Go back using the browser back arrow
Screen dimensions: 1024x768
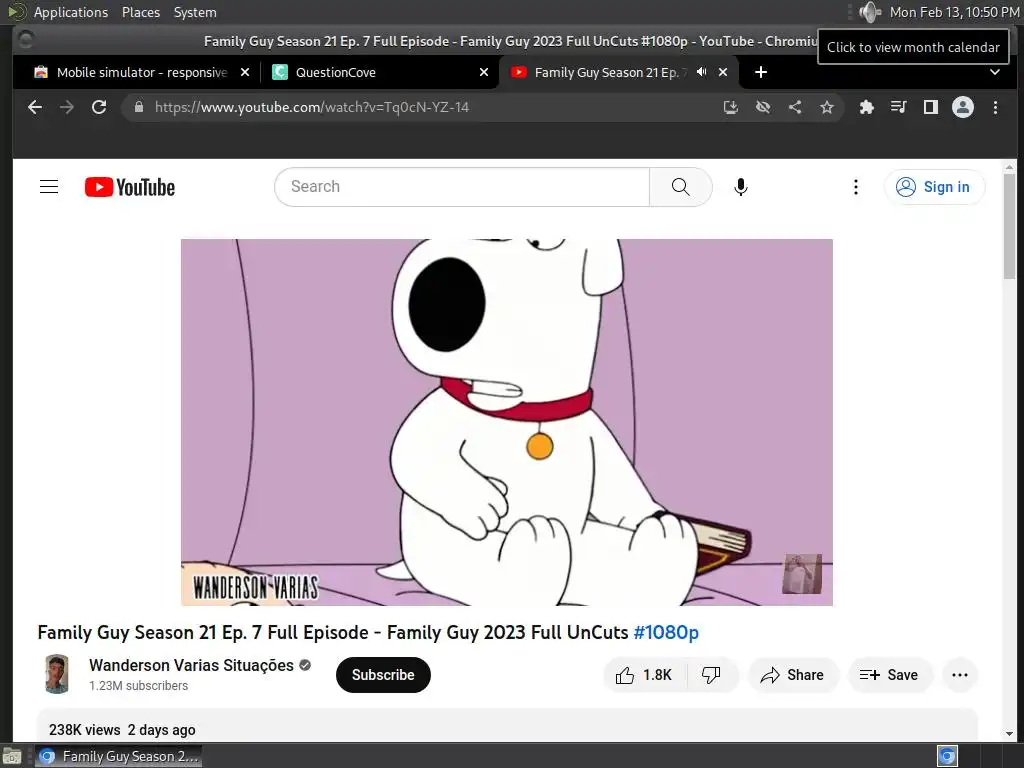(x=35, y=107)
